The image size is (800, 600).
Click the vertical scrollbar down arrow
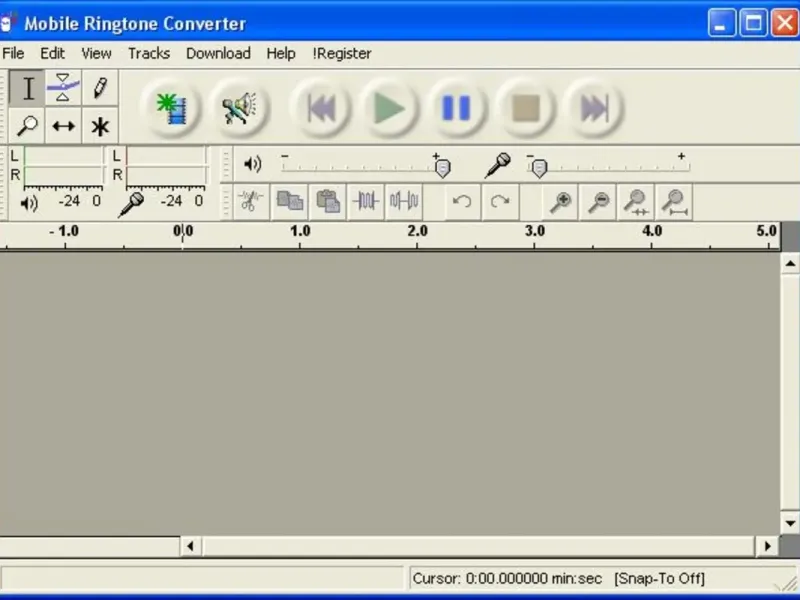pos(790,523)
